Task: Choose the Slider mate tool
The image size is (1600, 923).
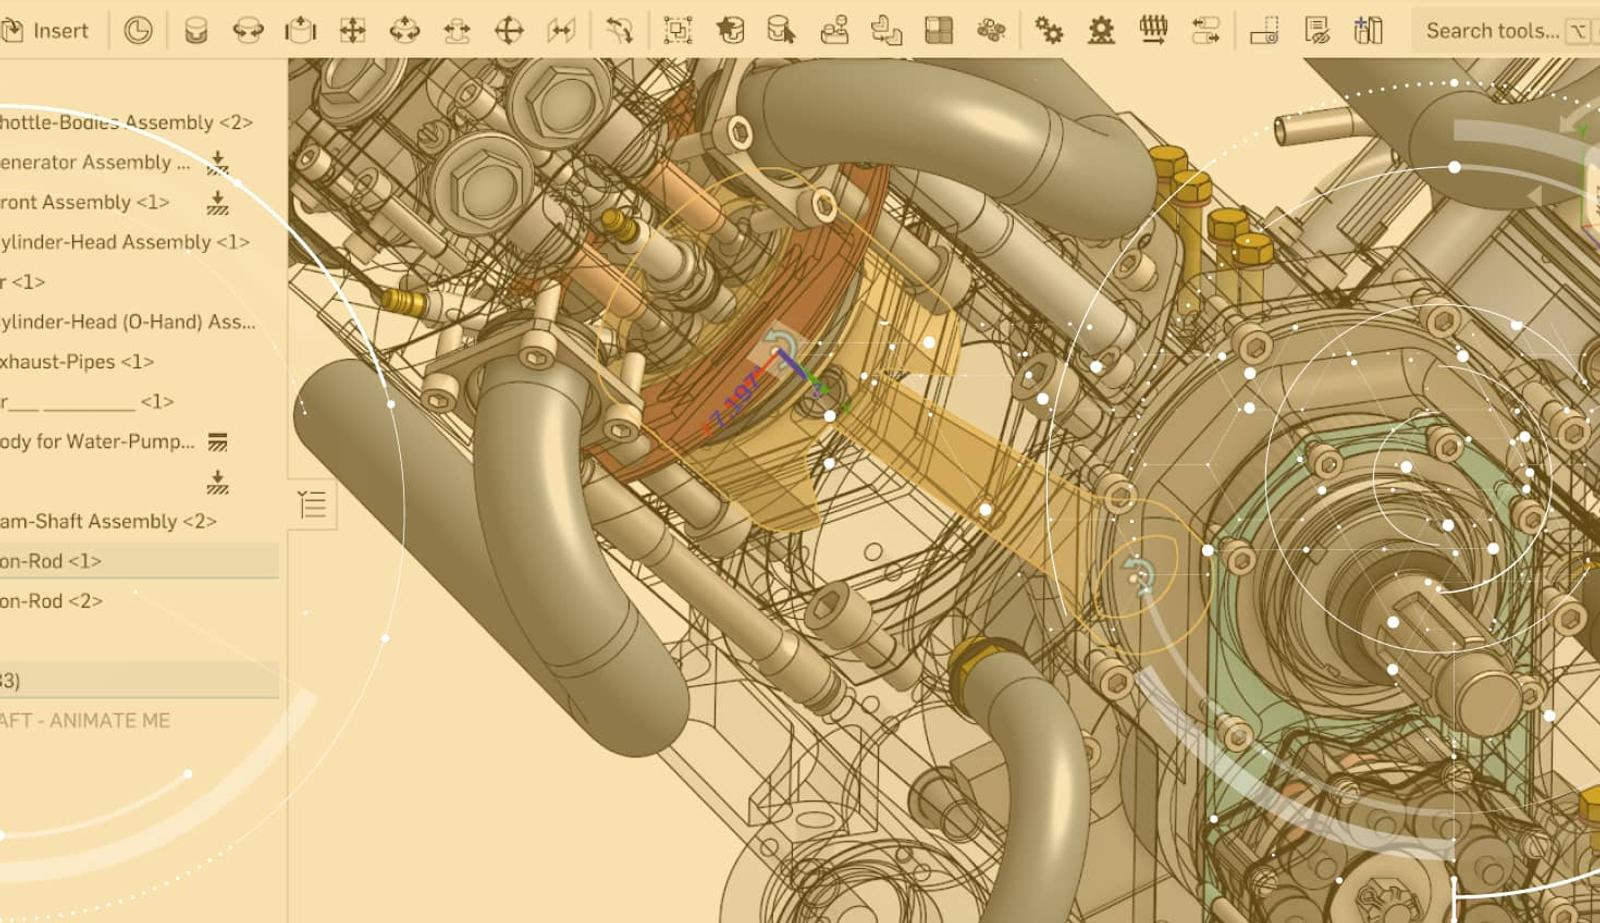Action: [x=300, y=30]
